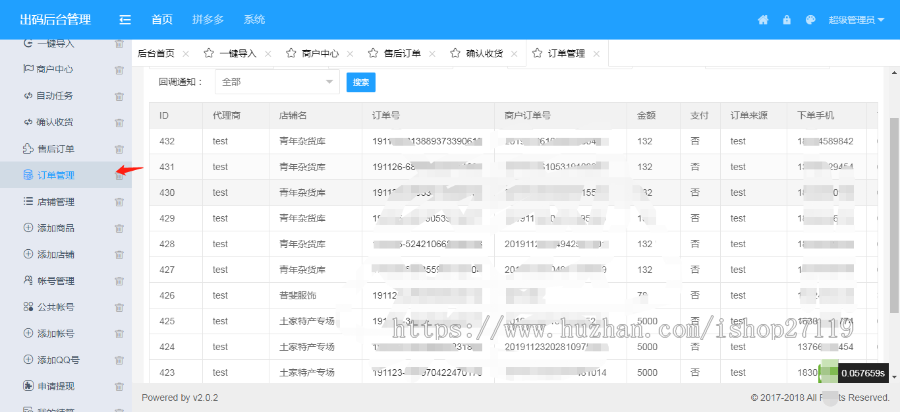Open 订单管理 in the sidebar menu
The image size is (900, 412).
pos(56,176)
